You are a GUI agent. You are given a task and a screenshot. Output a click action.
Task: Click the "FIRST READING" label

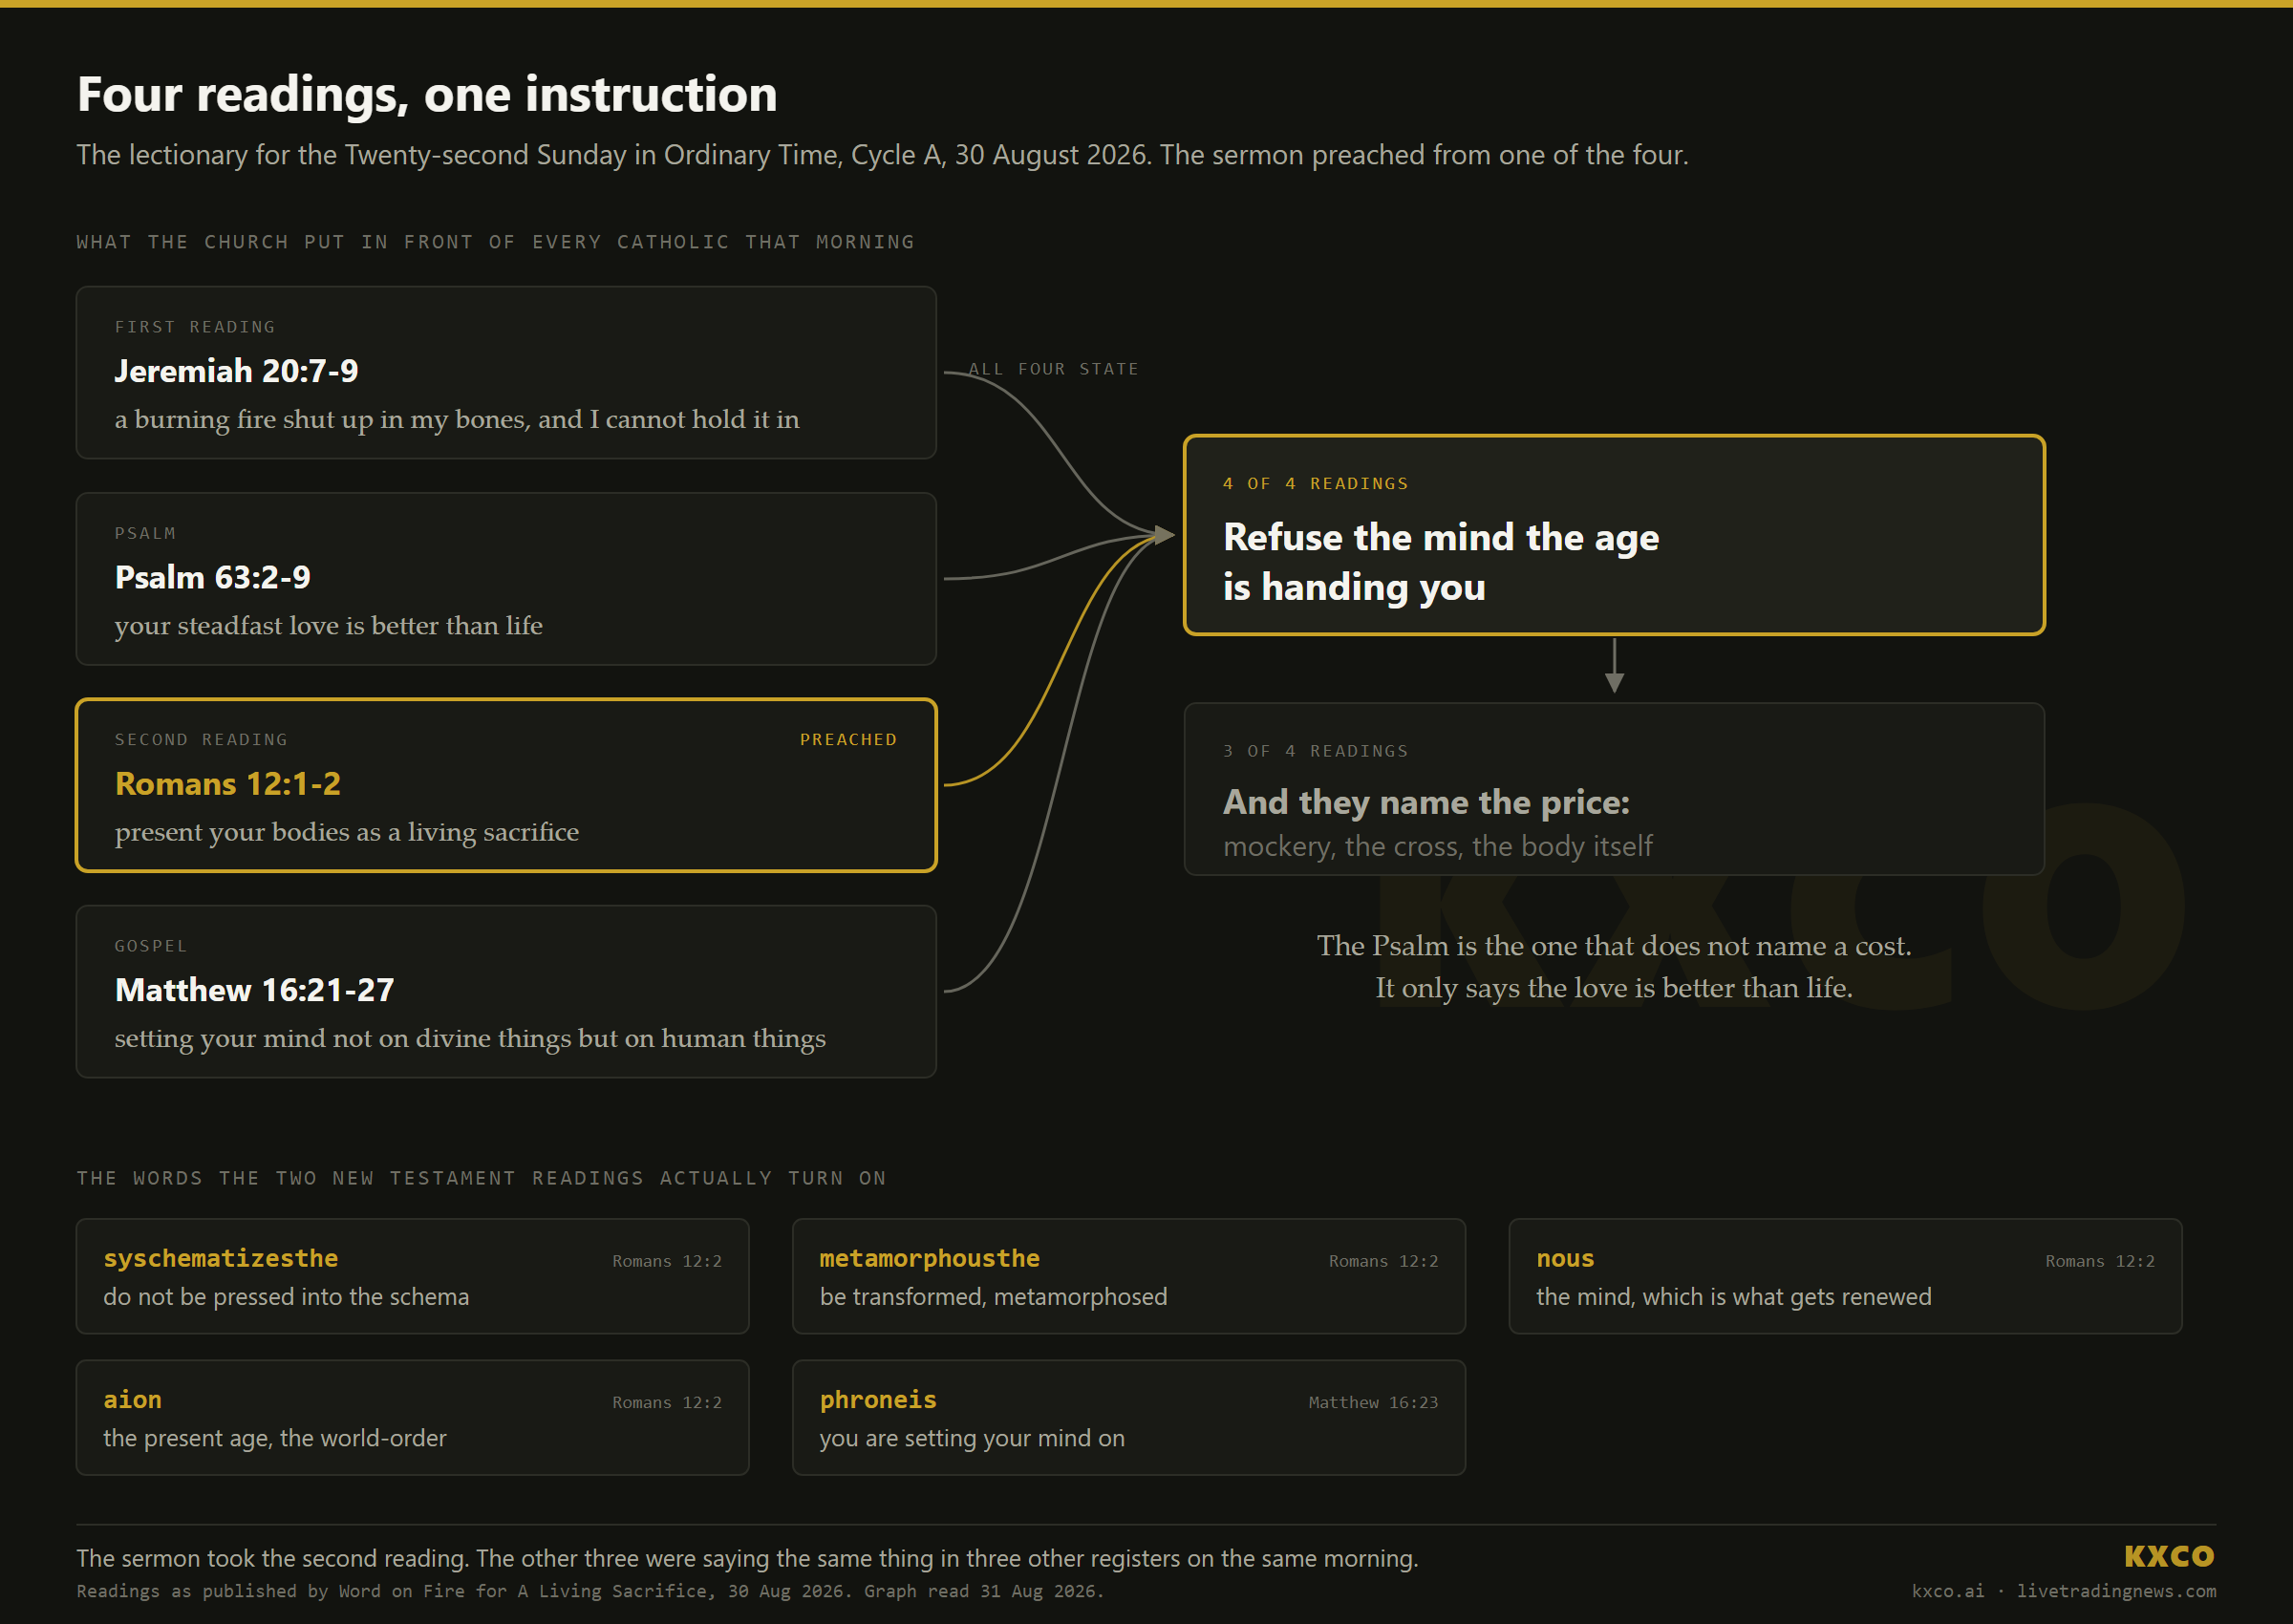coord(195,327)
